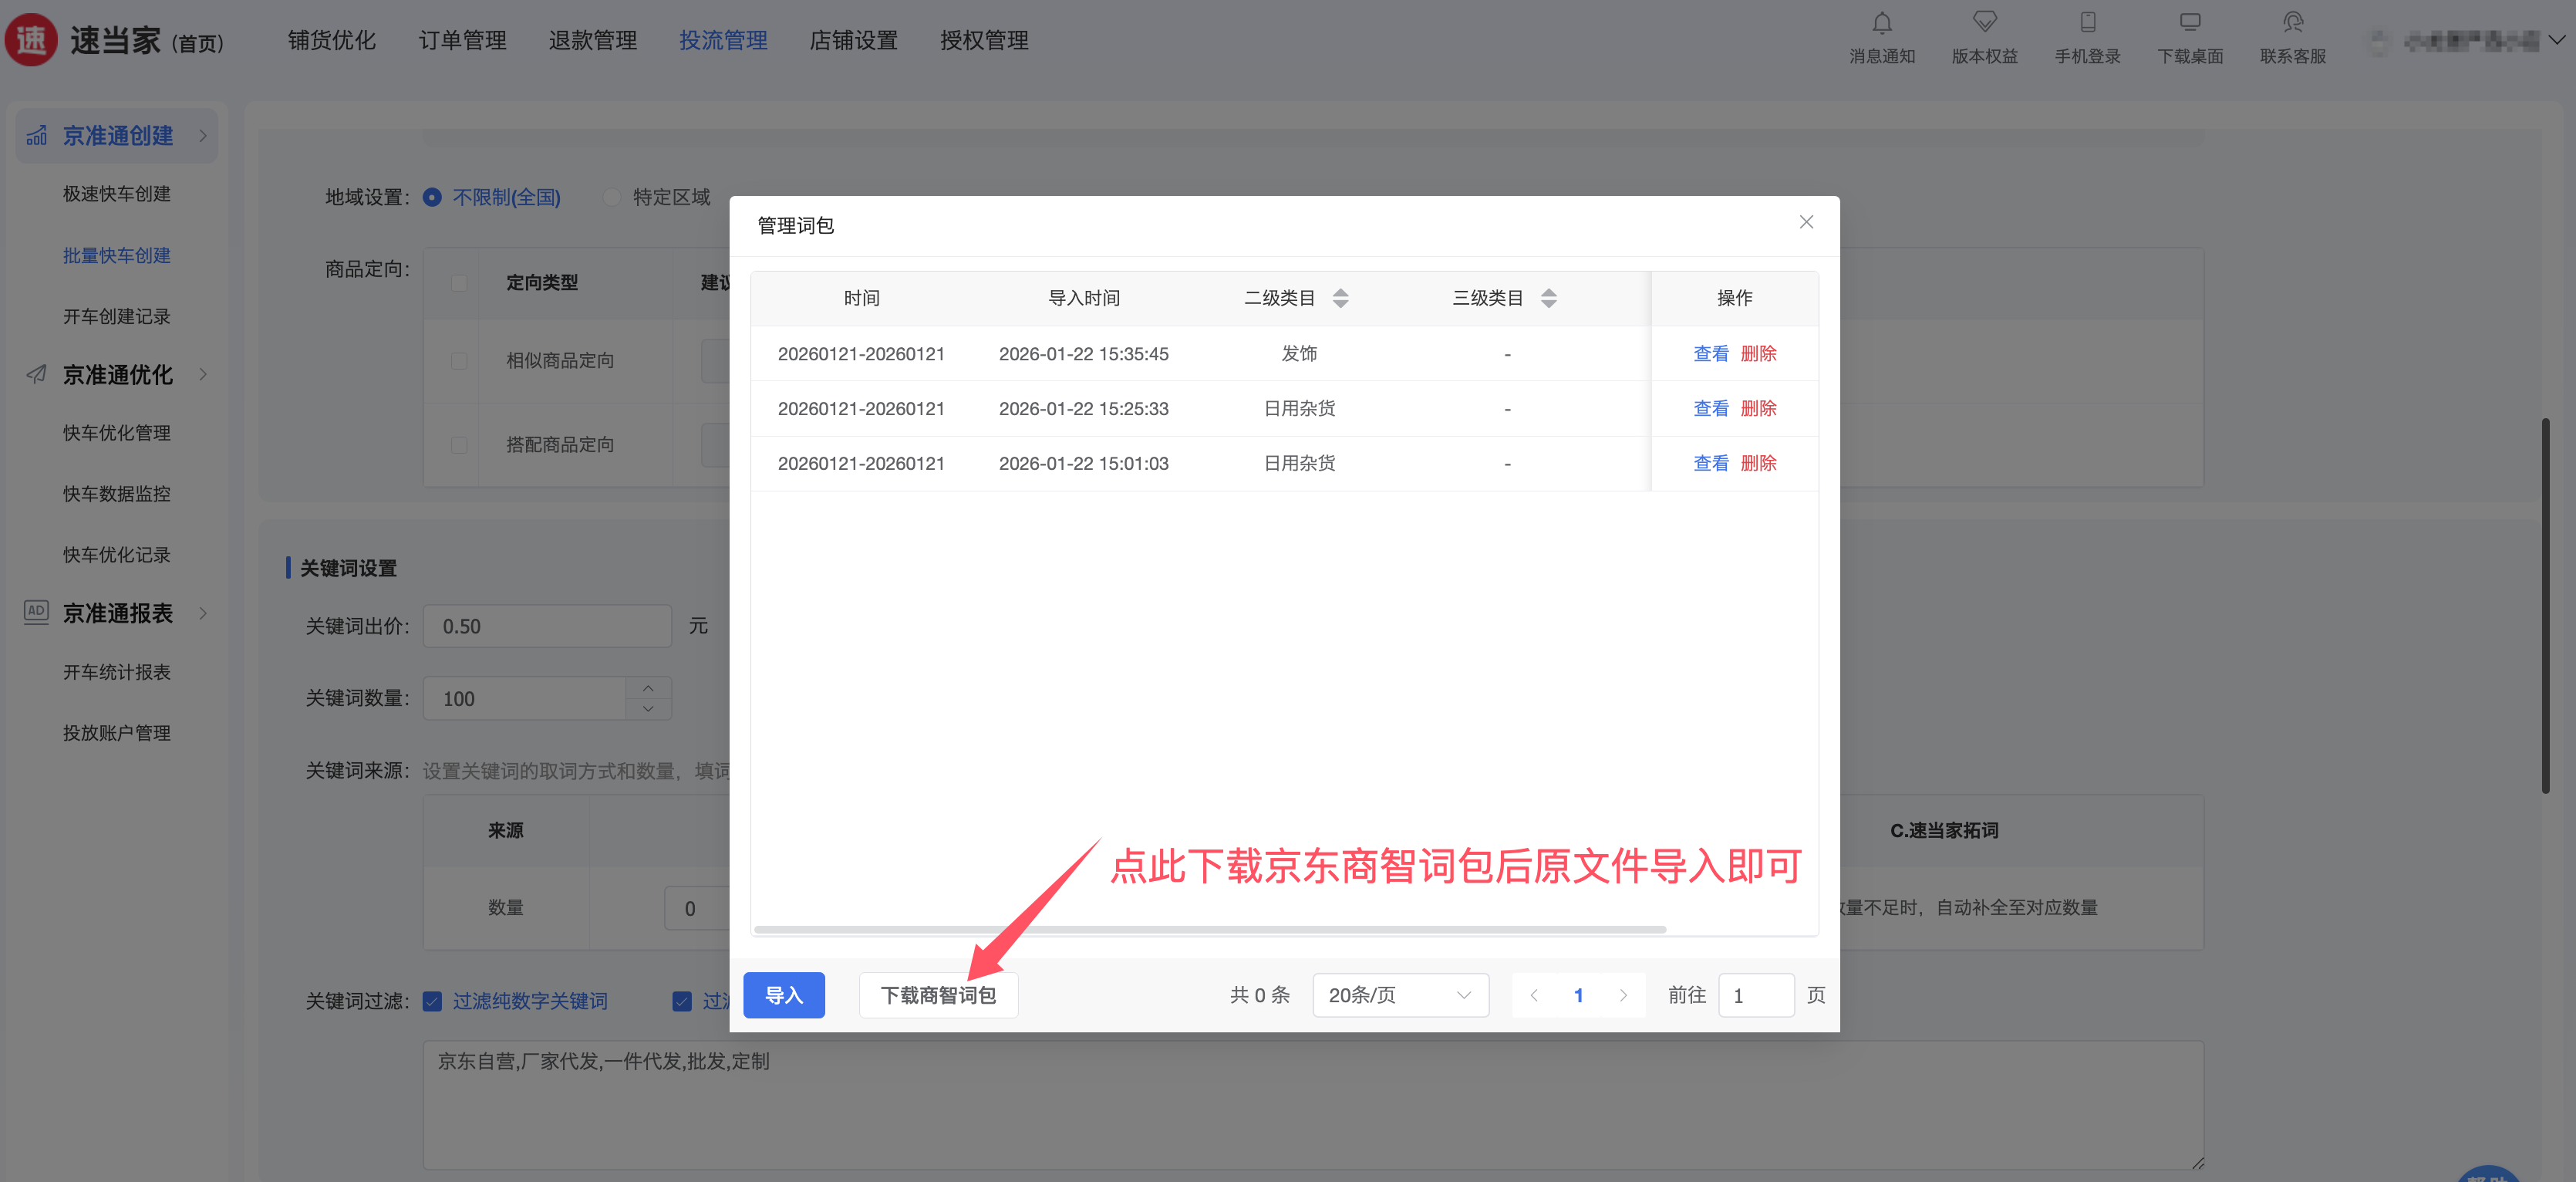
Task: Click the 前往 page number input
Action: point(1755,995)
